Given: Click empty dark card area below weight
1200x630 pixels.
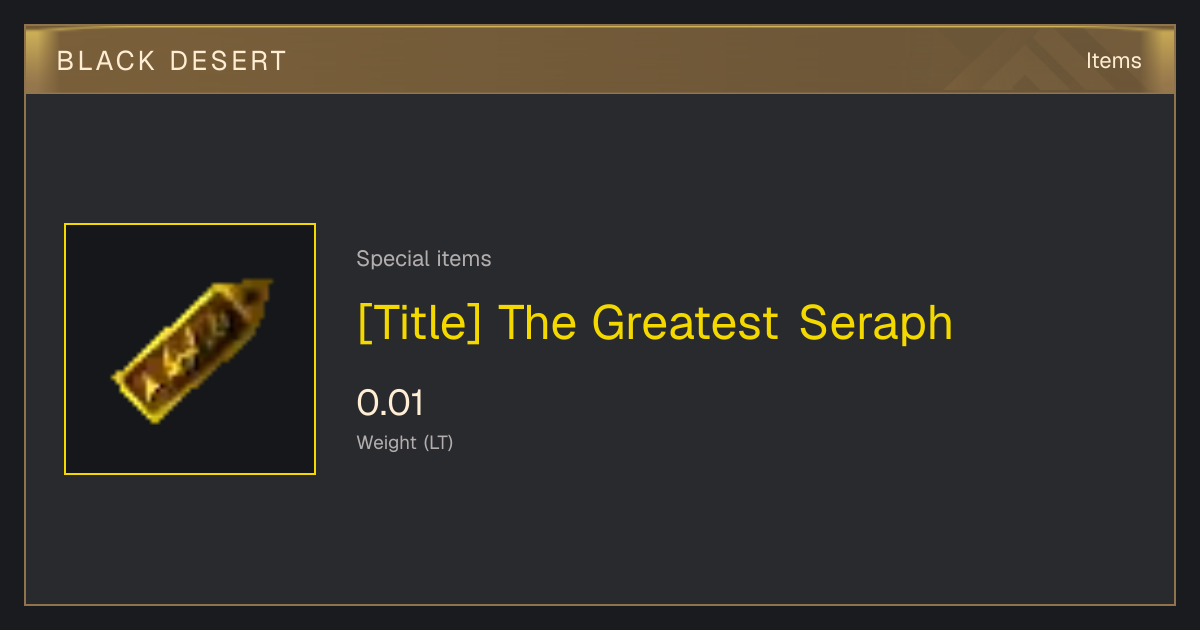Looking at the screenshot, I should click(700, 530).
